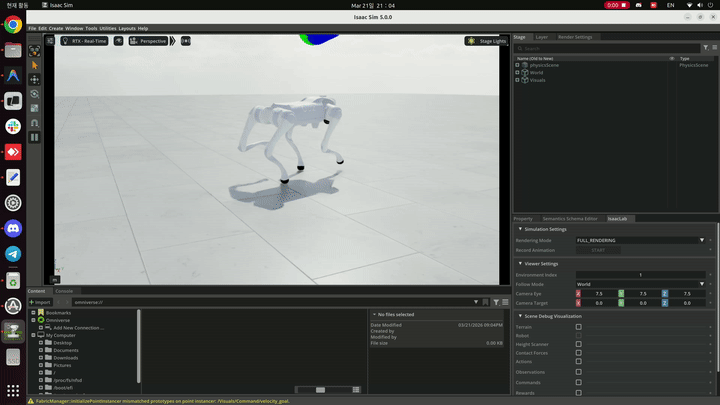720x405 pixels.
Task: Toggle the Observations checkbox
Action: tap(578, 372)
